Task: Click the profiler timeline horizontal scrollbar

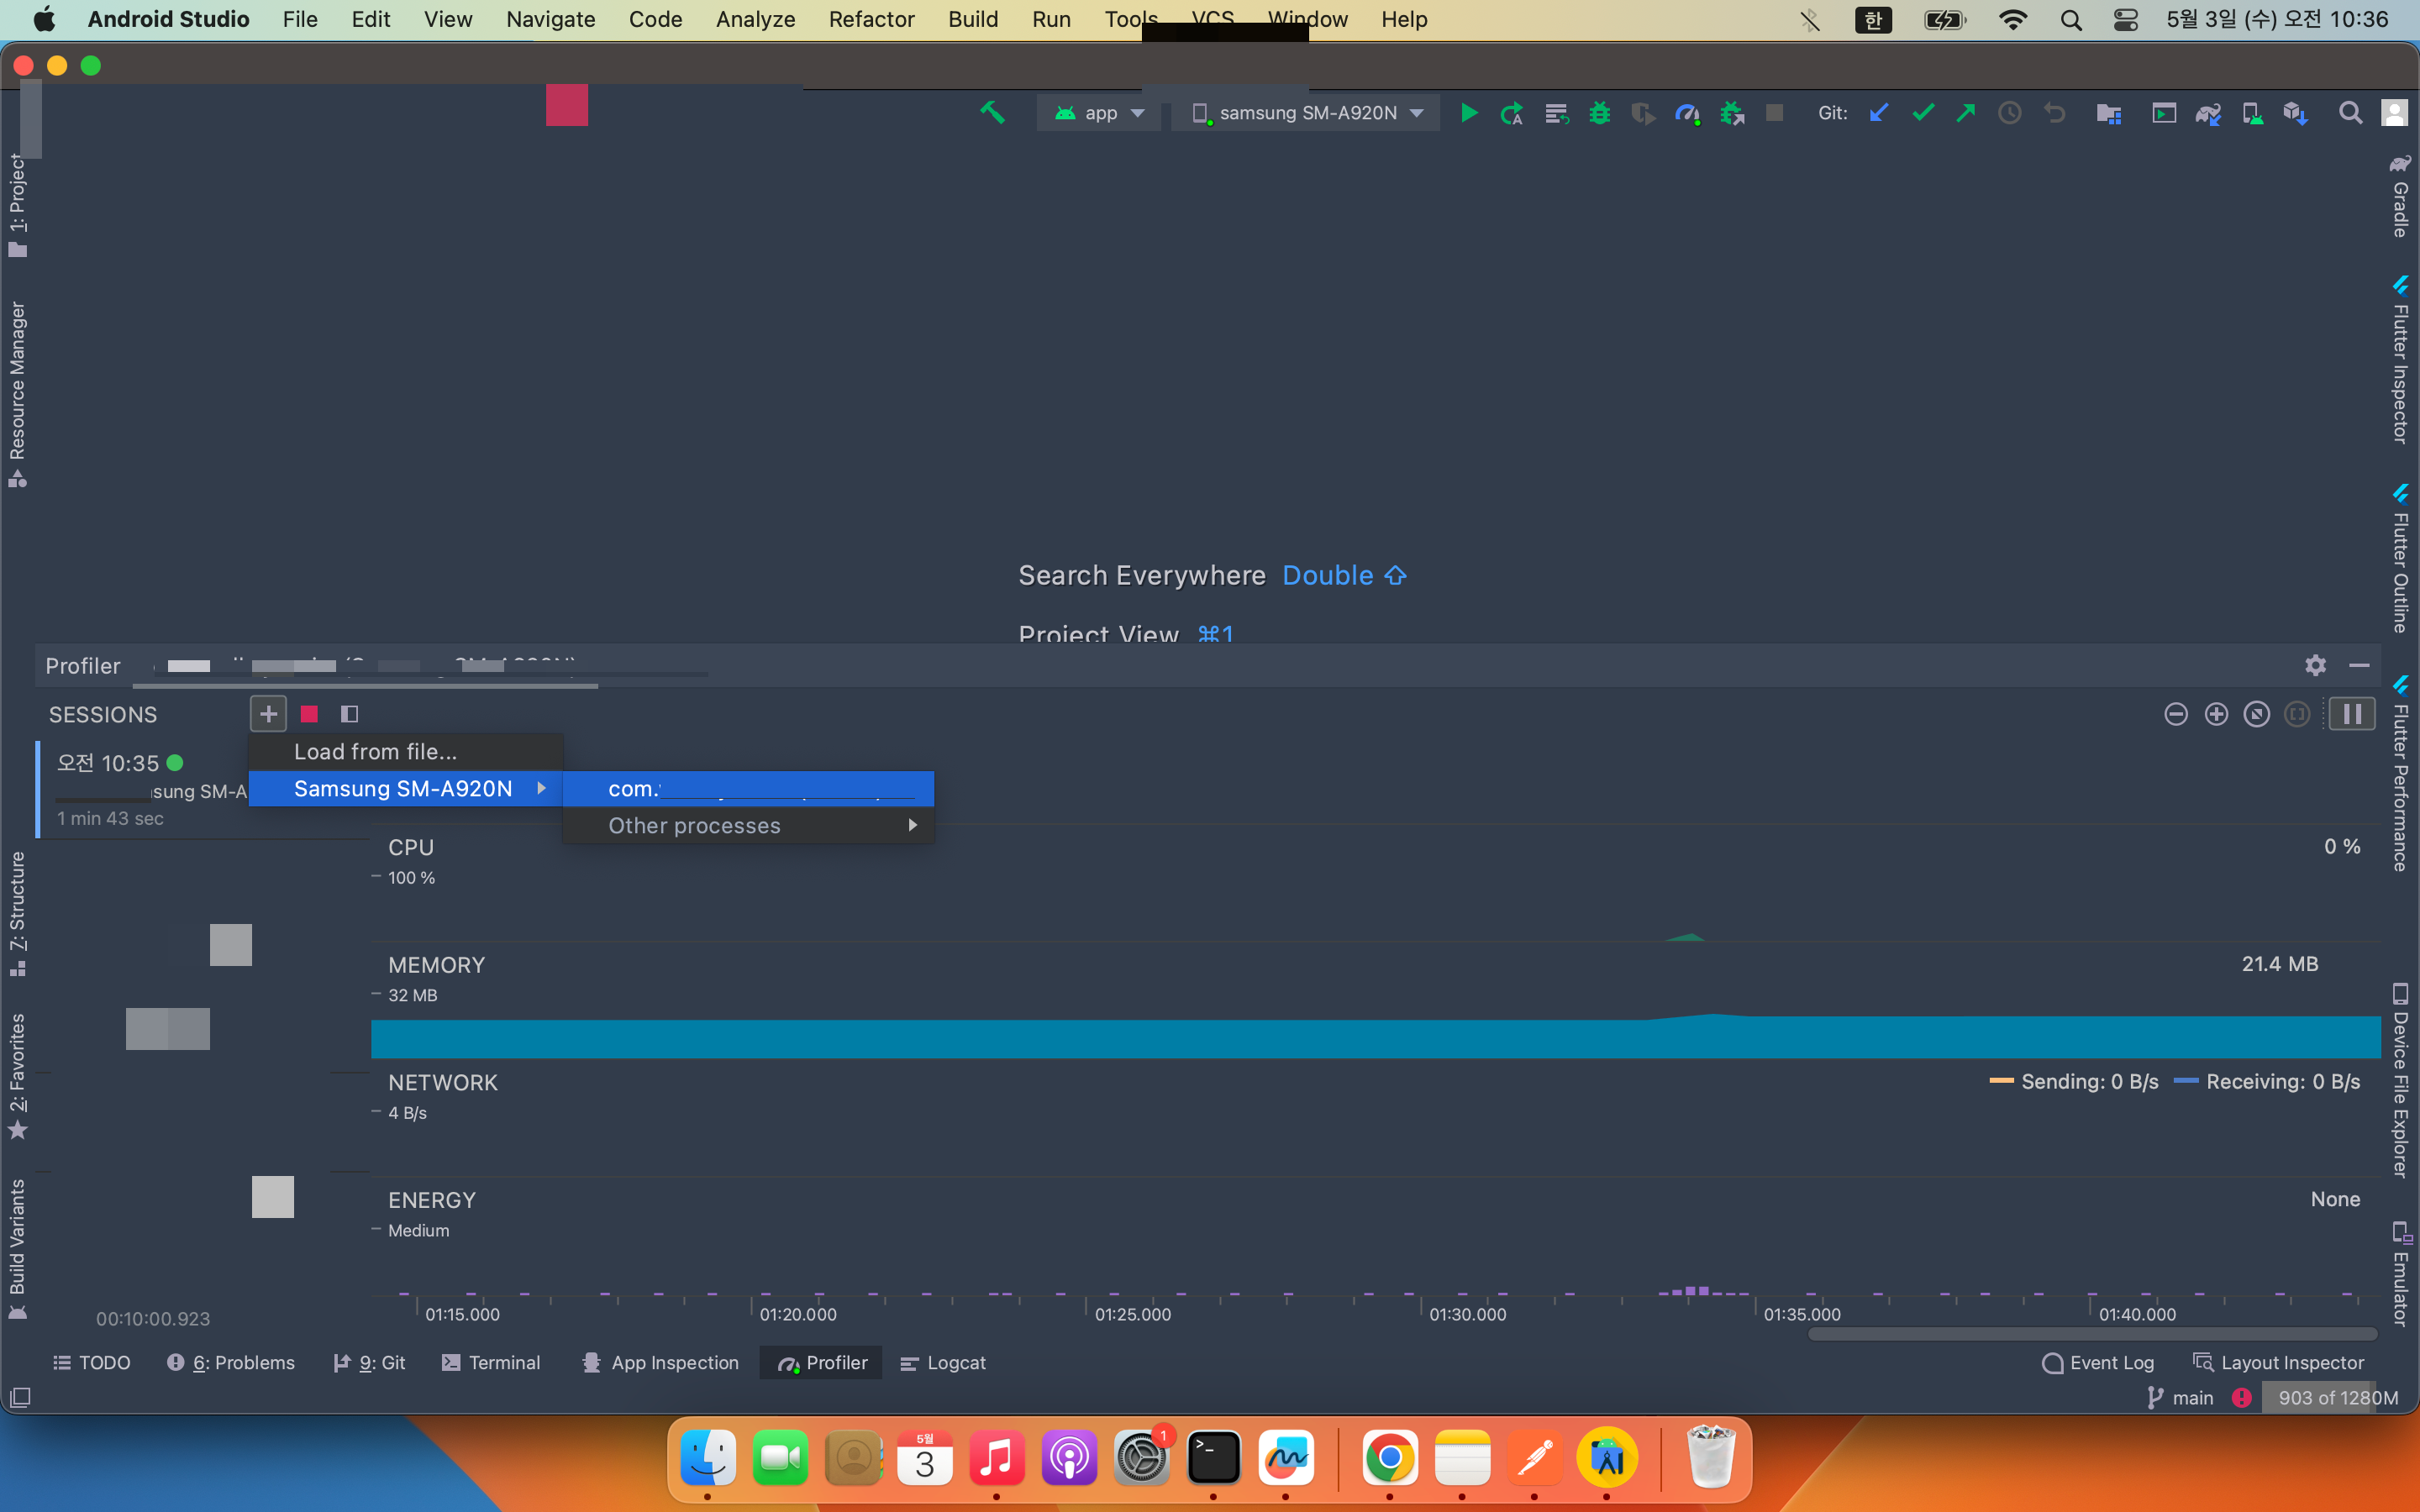Action: coord(2092,1334)
